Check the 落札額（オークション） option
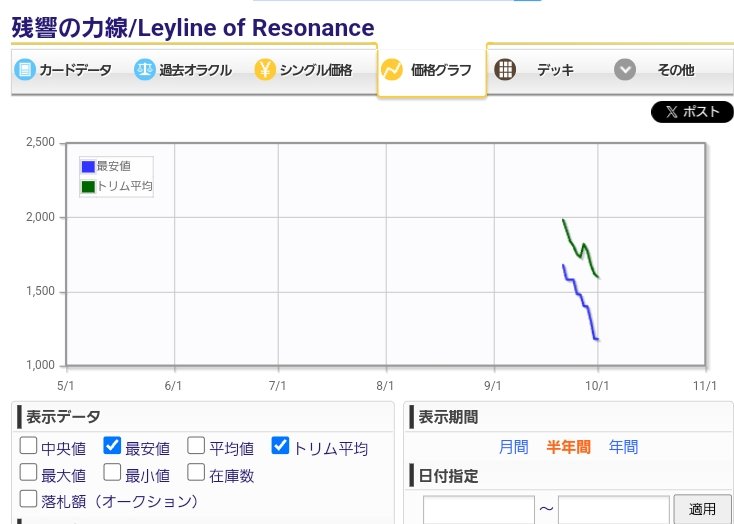The height and width of the screenshot is (524, 734). tap(29, 499)
